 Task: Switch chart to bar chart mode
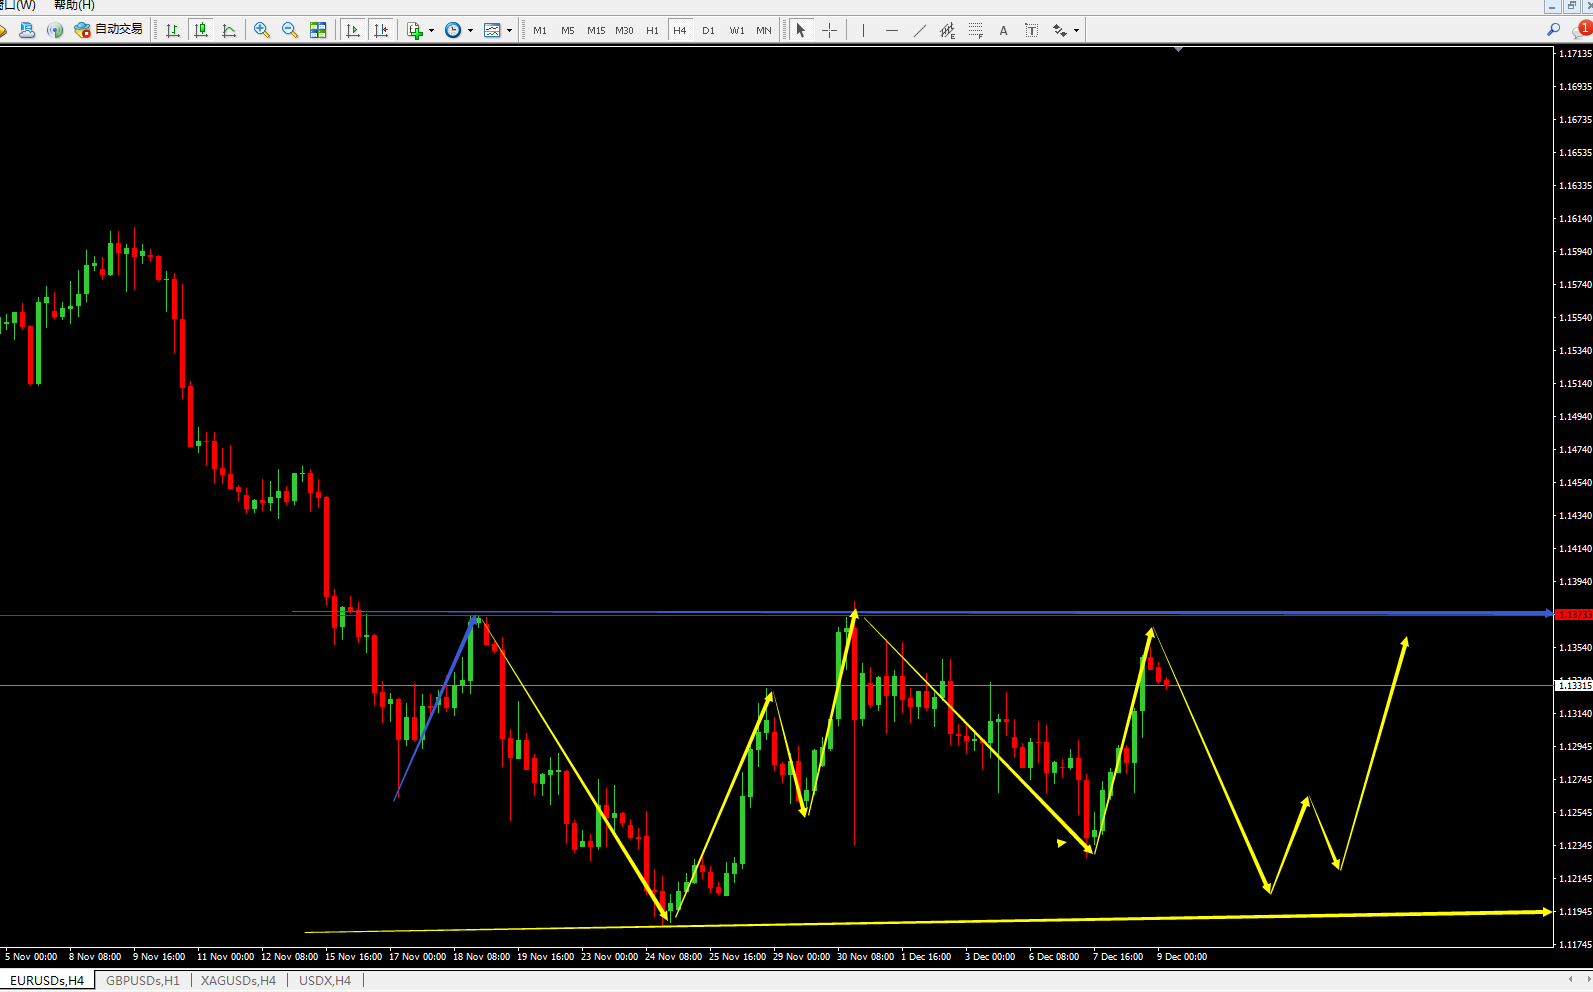[173, 30]
